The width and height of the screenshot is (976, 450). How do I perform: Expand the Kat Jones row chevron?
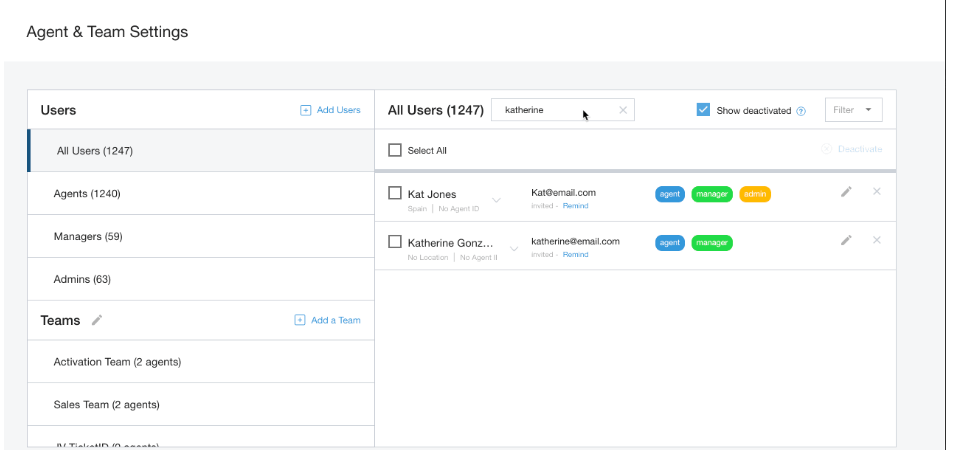[497, 199]
